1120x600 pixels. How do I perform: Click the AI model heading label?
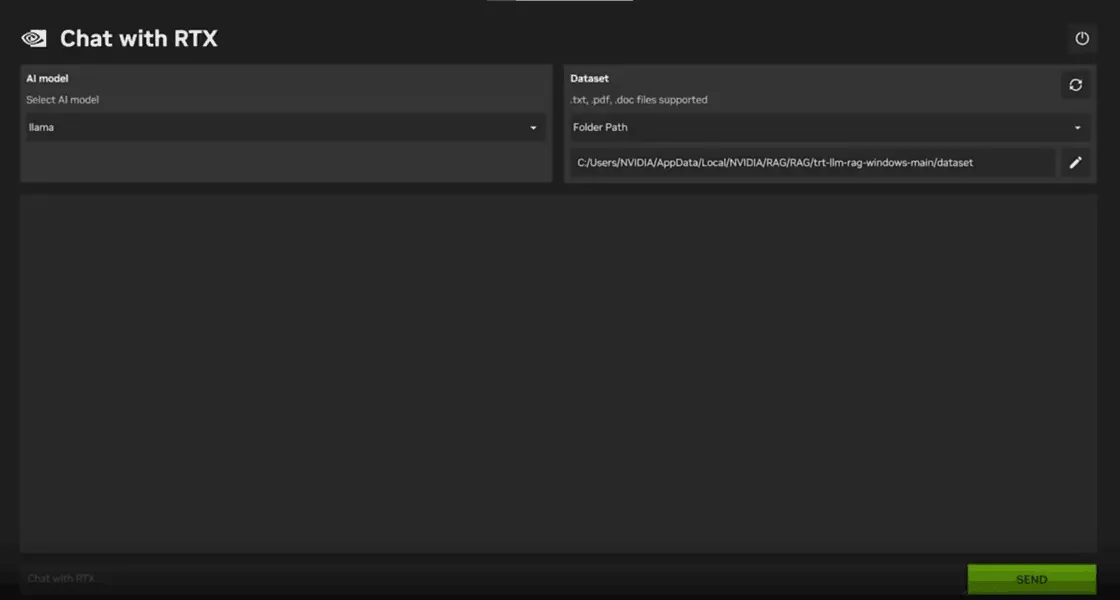coord(47,78)
